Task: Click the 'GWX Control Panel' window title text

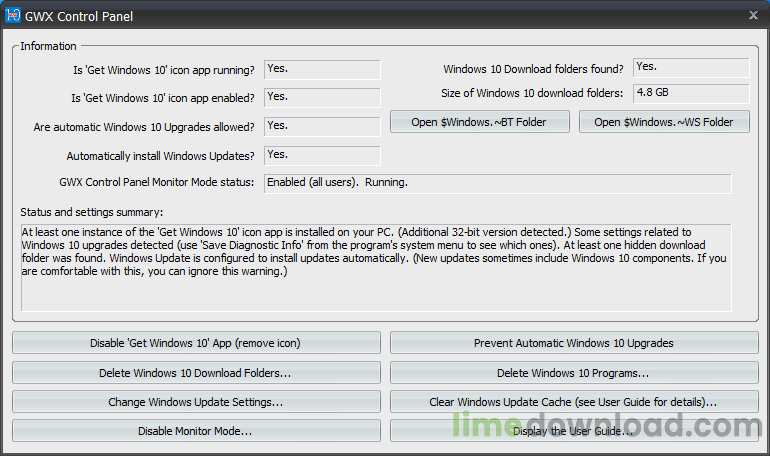Action: coord(79,17)
